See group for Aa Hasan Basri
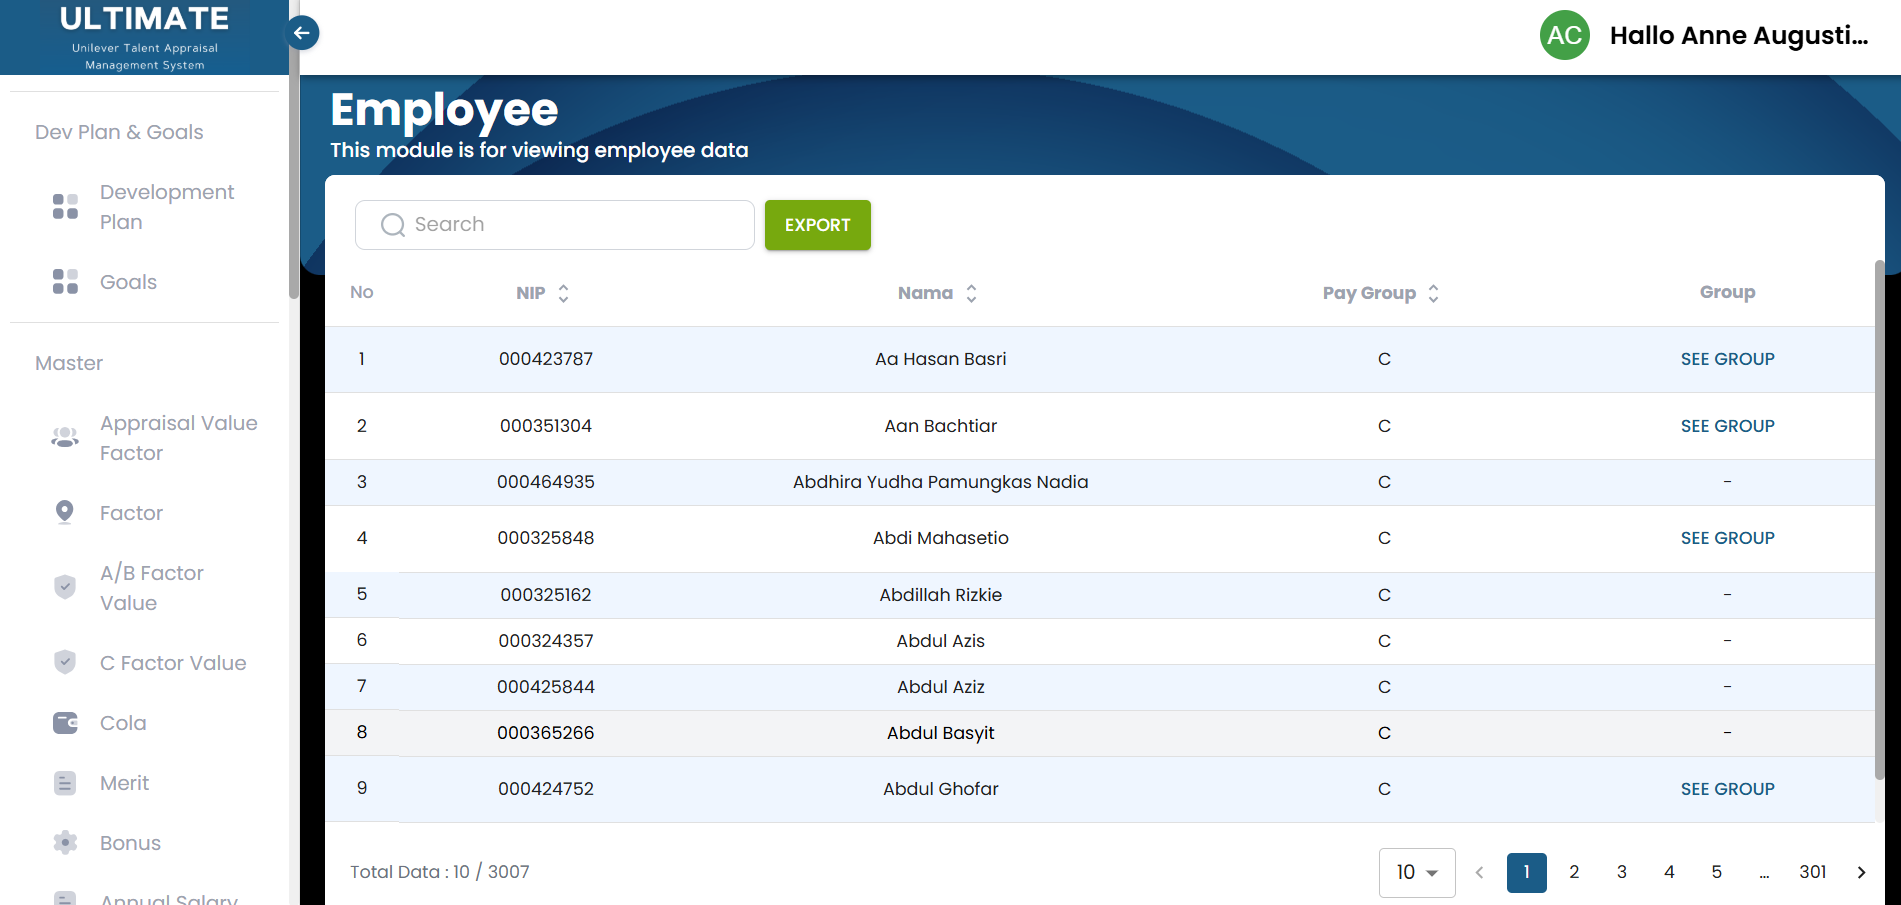The height and width of the screenshot is (905, 1901). coord(1727,359)
